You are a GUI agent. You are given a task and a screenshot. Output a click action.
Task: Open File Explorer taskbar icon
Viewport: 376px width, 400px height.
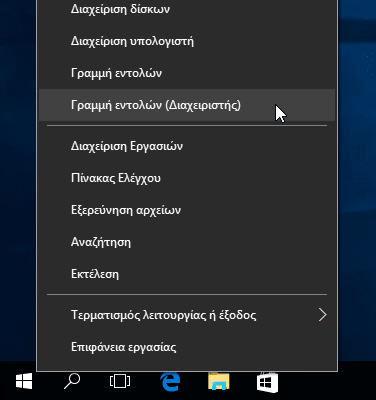click(x=219, y=381)
